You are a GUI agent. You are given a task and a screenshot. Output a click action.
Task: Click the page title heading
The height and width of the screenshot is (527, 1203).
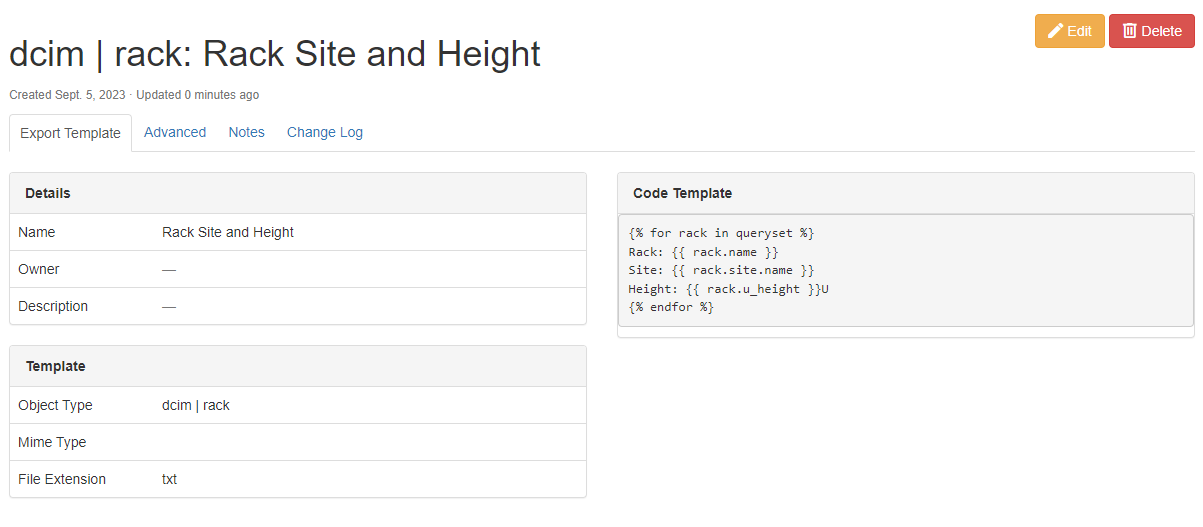coord(275,54)
